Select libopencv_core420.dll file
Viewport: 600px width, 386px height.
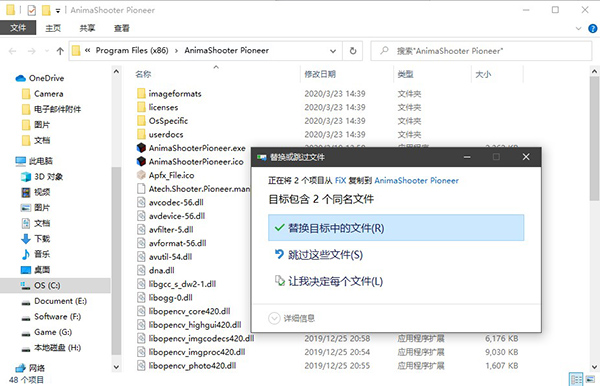pos(184,311)
